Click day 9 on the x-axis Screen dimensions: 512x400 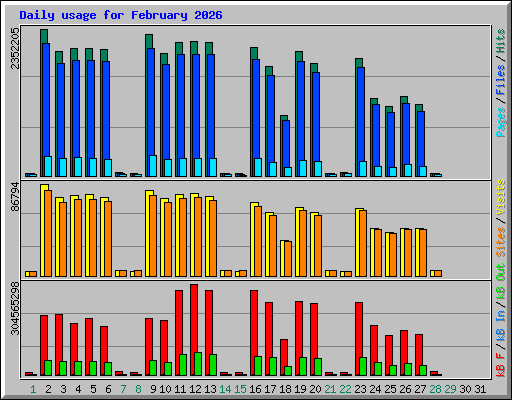153,389
